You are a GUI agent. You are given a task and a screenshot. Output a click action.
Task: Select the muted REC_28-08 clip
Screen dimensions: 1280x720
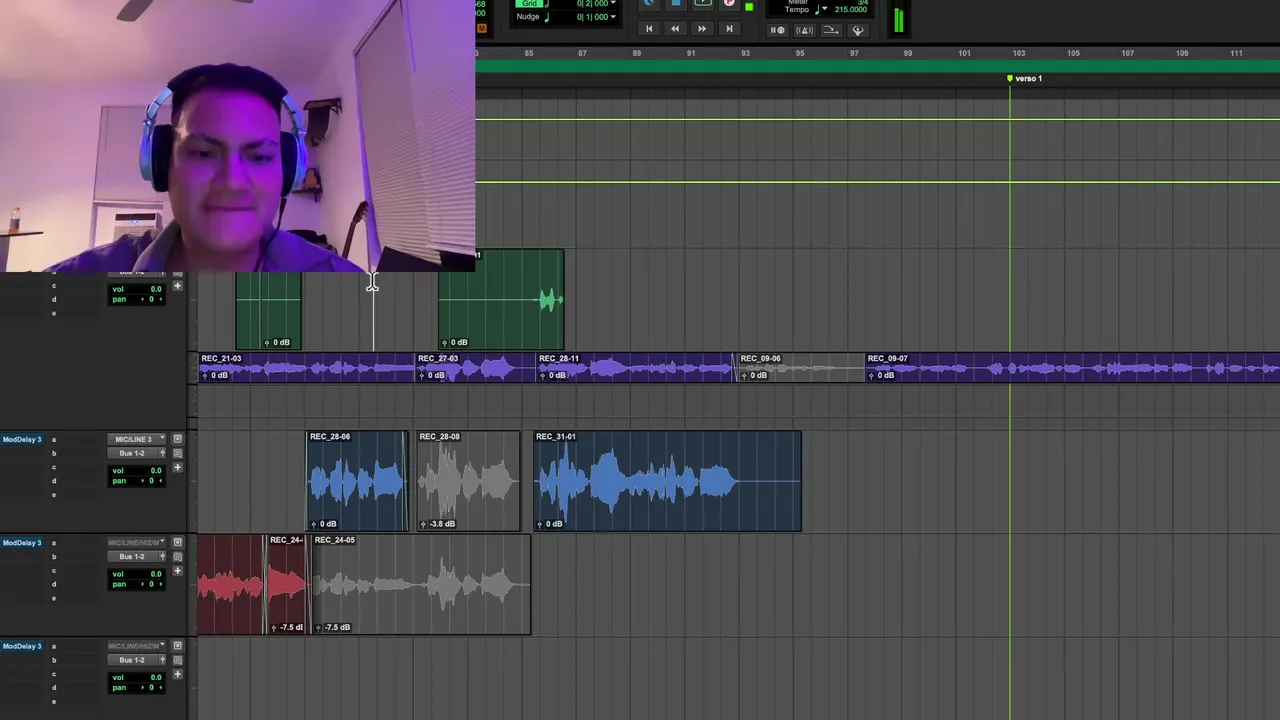tap(468, 481)
